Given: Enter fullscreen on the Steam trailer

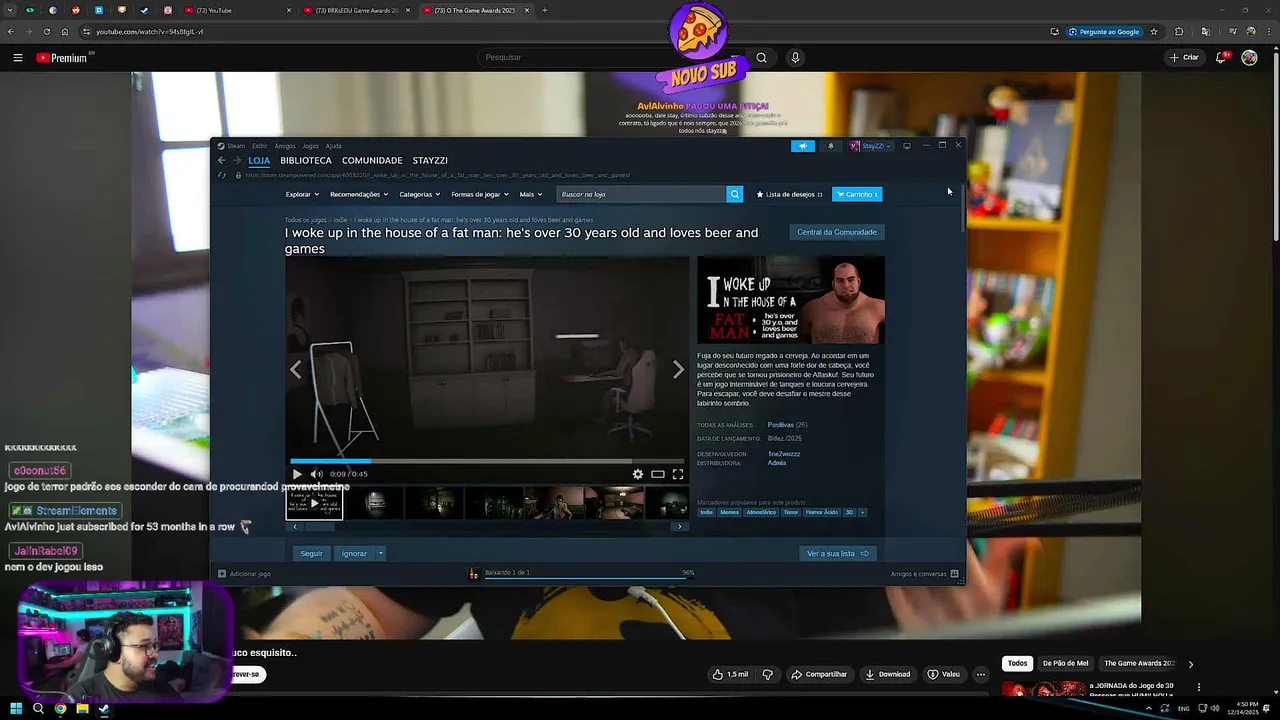Looking at the screenshot, I should (678, 474).
